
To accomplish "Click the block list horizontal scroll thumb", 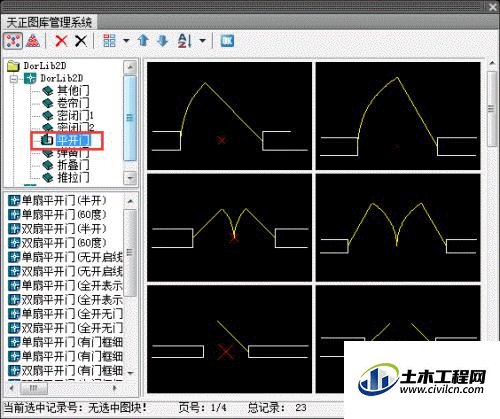I will (34, 388).
